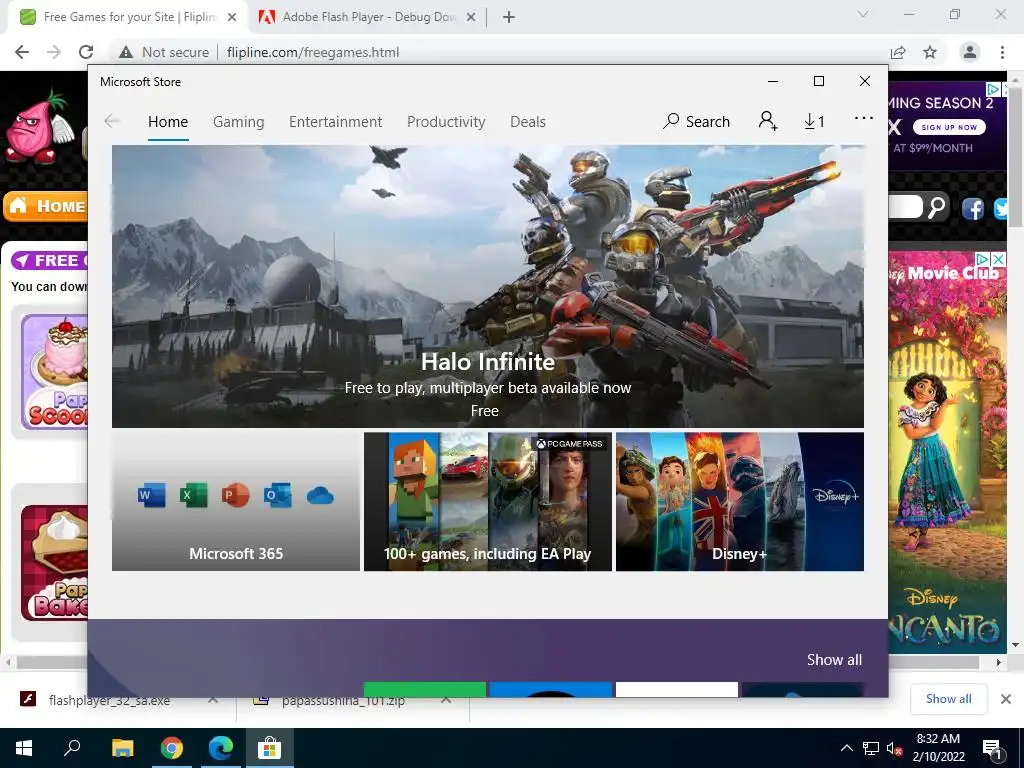Click the Microsoft Store taskbar icon
The width and height of the screenshot is (1024, 768).
[x=269, y=748]
